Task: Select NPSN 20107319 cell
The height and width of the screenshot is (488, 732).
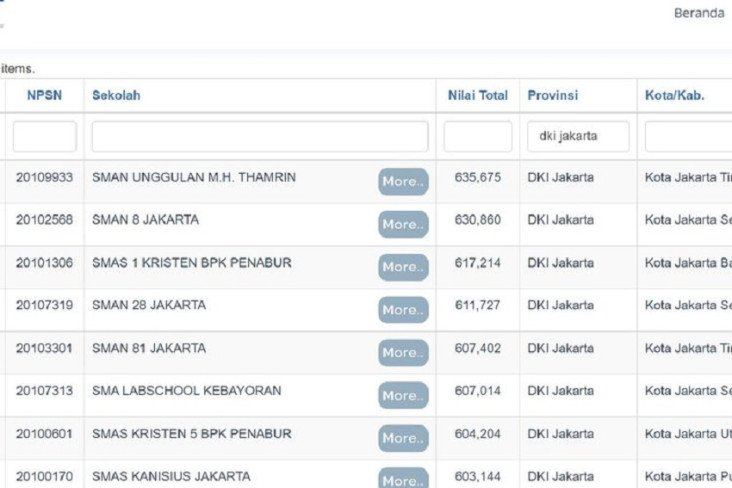Action: click(44, 305)
